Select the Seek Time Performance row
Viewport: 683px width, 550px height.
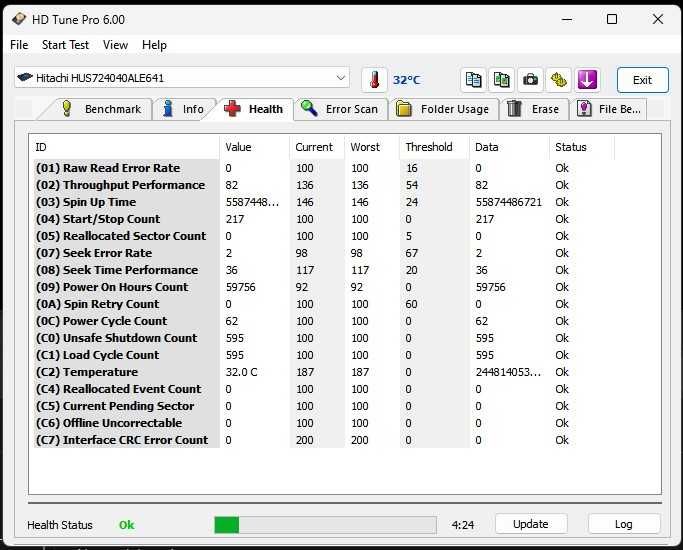pyautogui.click(x=324, y=270)
